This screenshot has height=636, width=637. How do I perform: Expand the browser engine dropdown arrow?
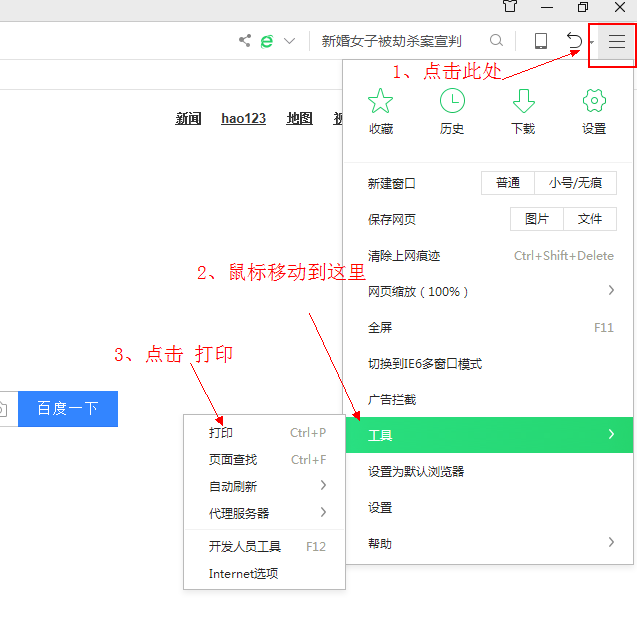pos(290,41)
